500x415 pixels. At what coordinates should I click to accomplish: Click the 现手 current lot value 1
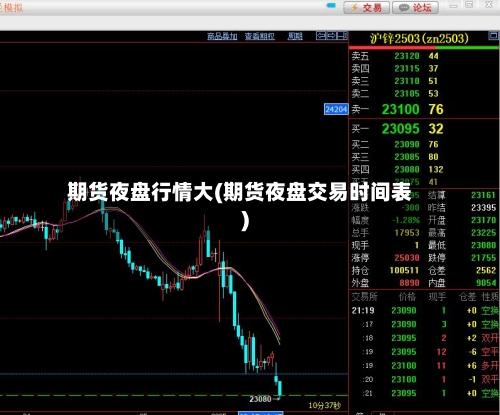tap(417, 245)
